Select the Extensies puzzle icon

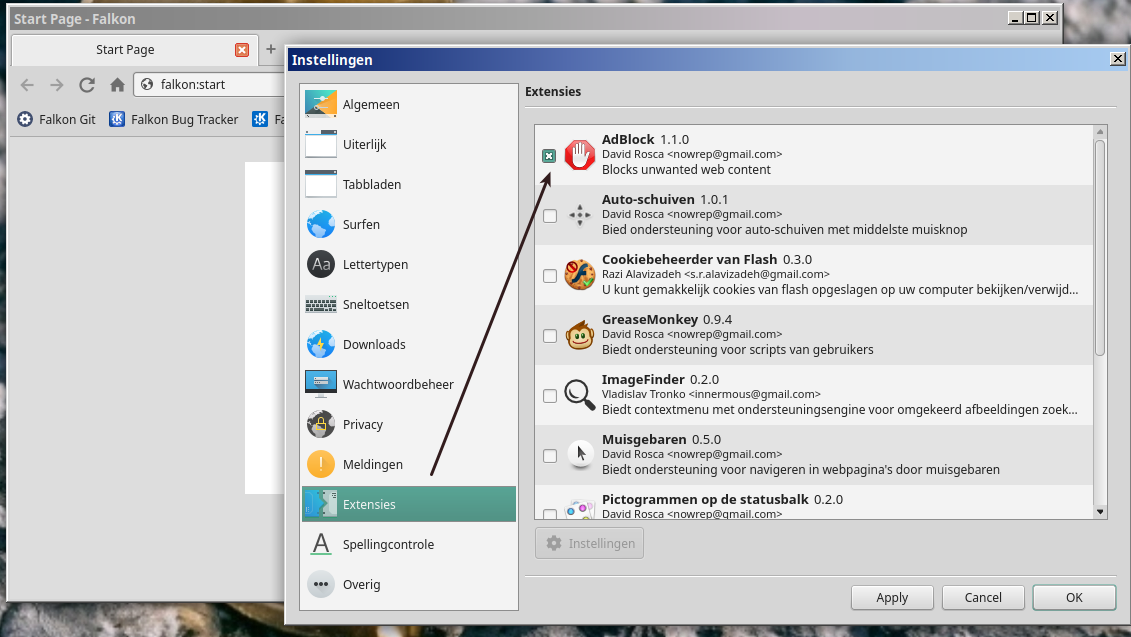(x=320, y=504)
